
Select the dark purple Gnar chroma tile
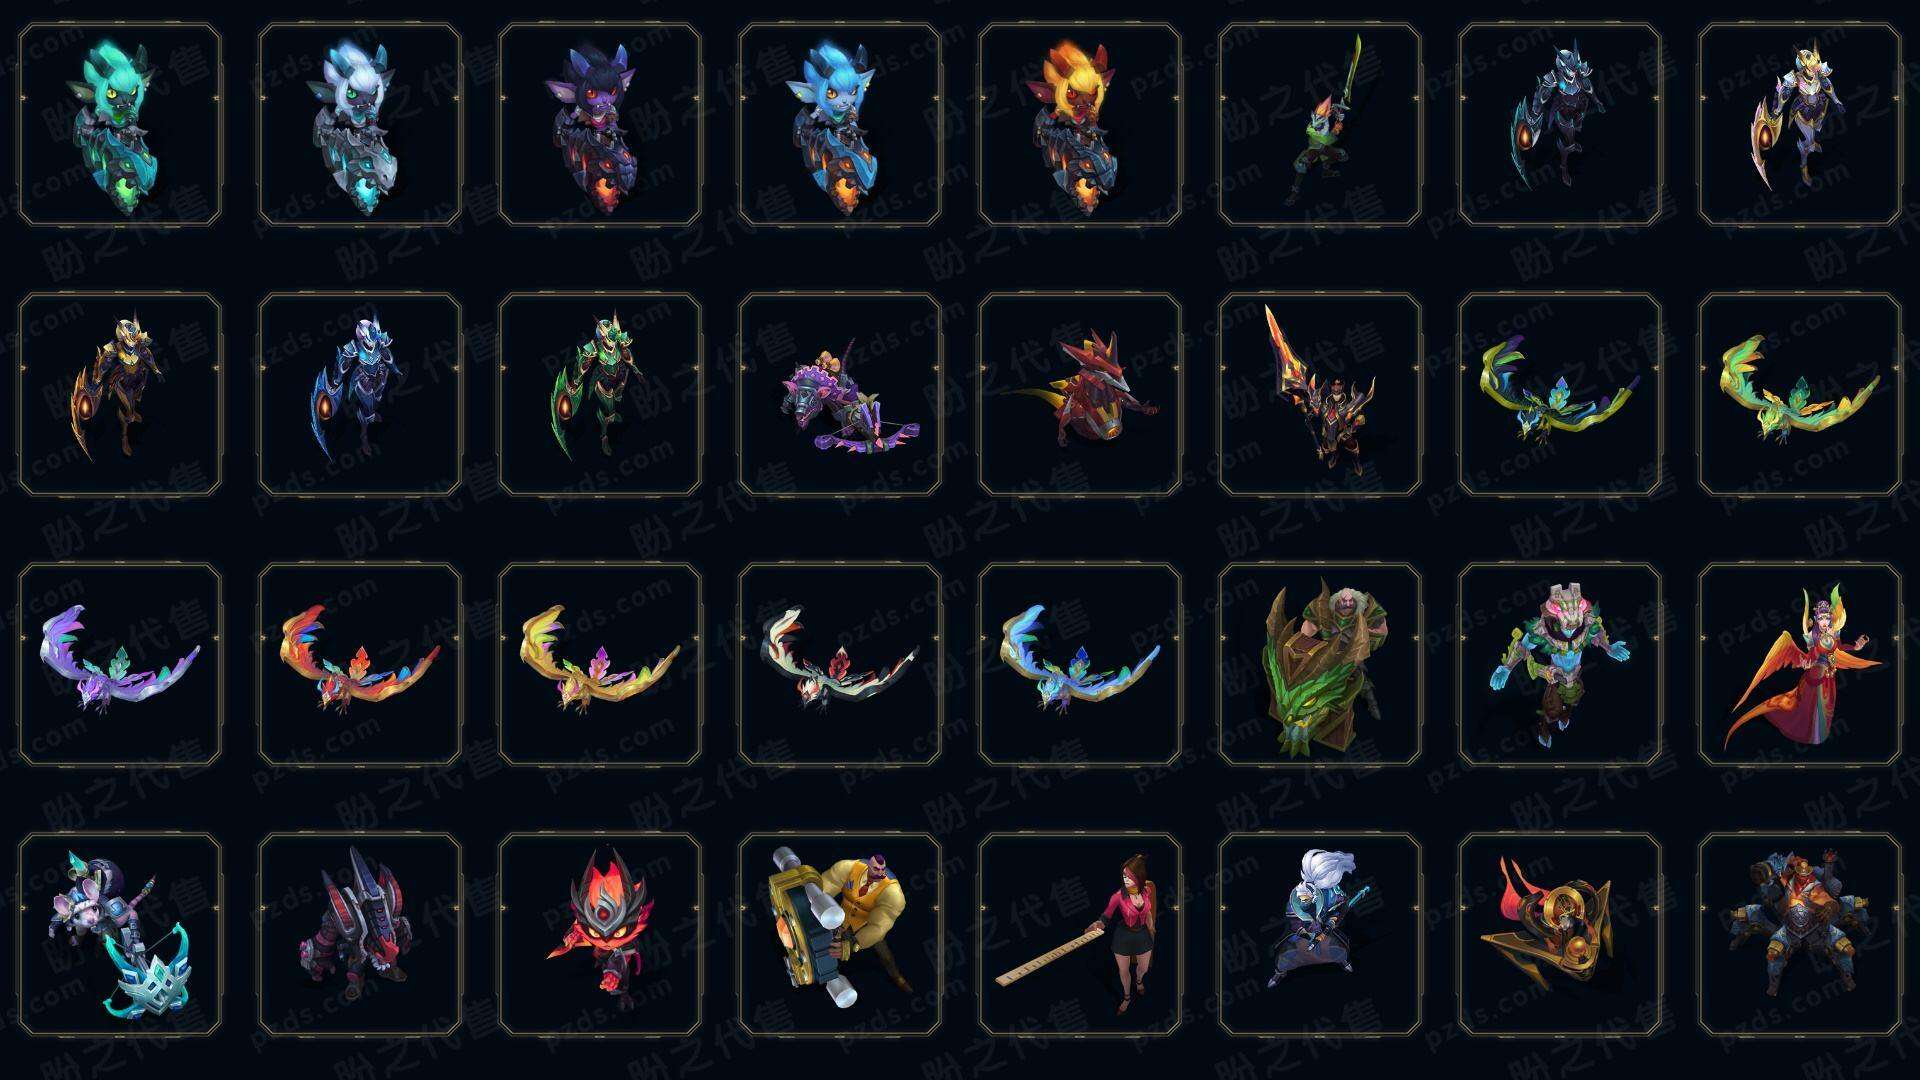click(600, 125)
